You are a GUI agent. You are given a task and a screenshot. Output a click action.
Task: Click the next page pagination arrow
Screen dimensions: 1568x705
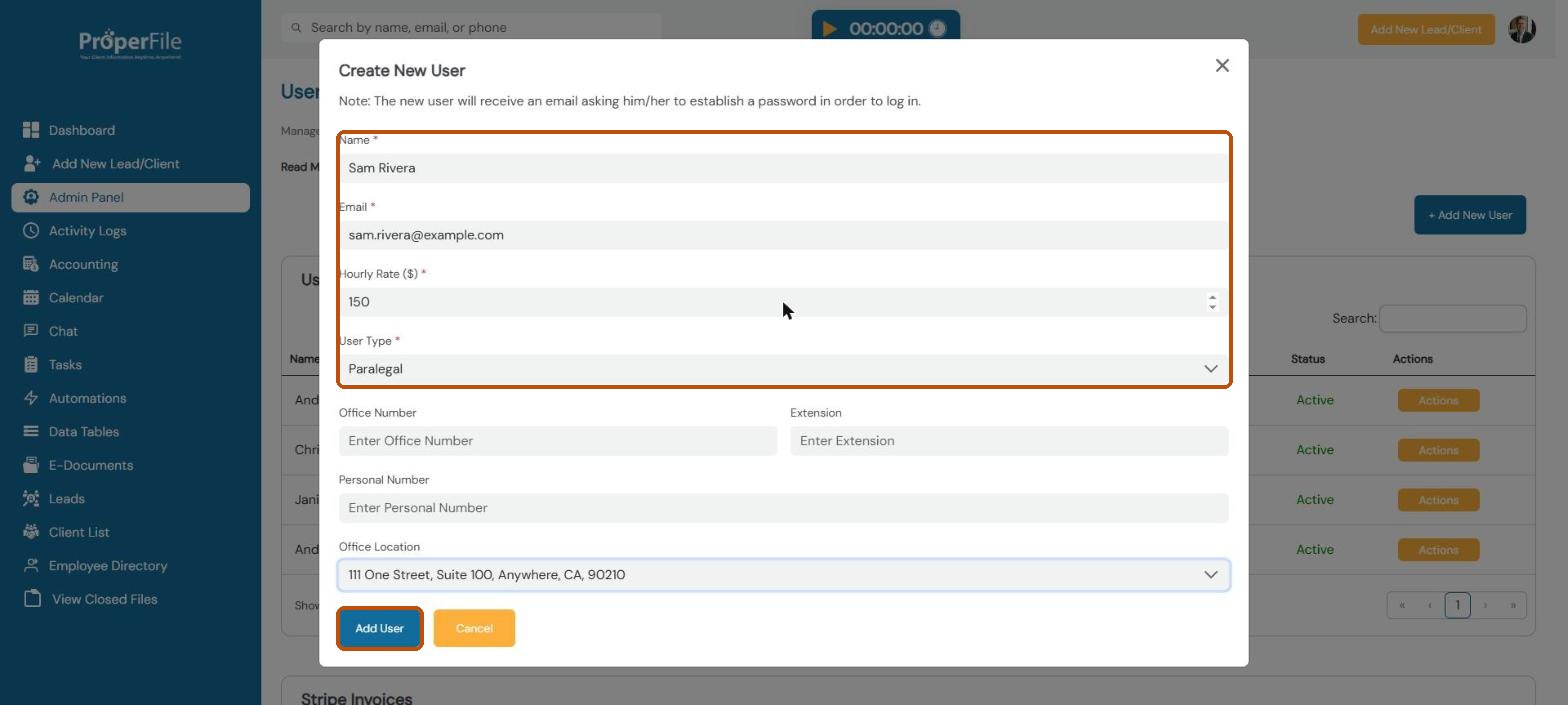tap(1485, 605)
